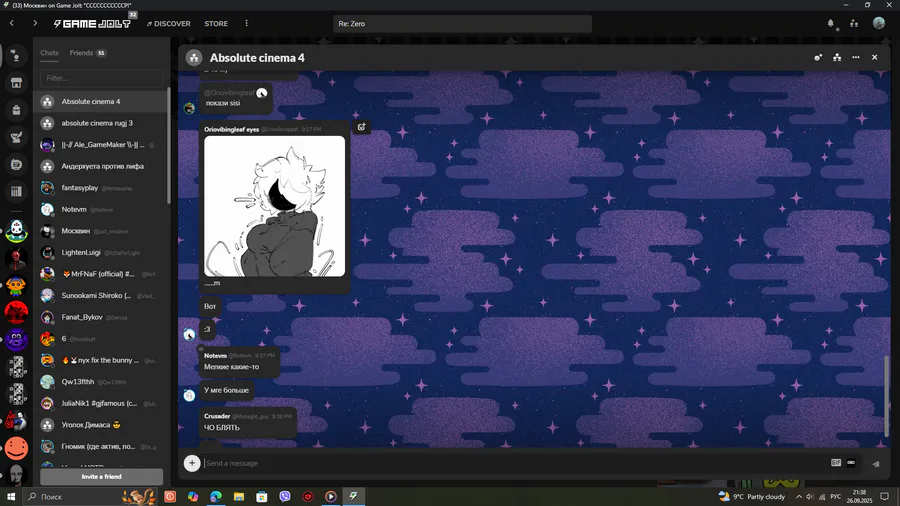
Task: Open the MrFNaF (official) chat
Action: tap(100, 274)
